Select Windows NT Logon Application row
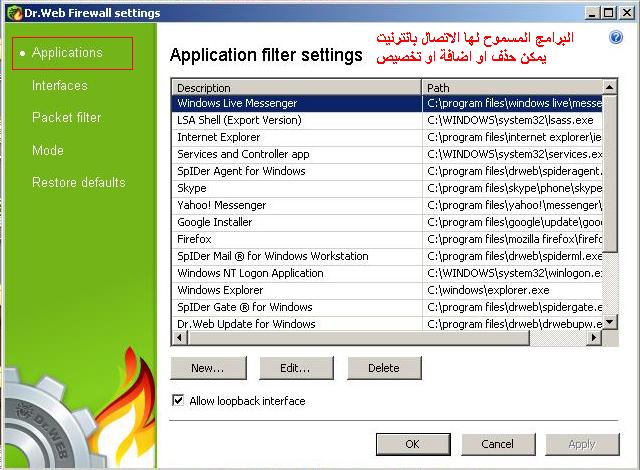The image size is (640, 470). (x=387, y=273)
